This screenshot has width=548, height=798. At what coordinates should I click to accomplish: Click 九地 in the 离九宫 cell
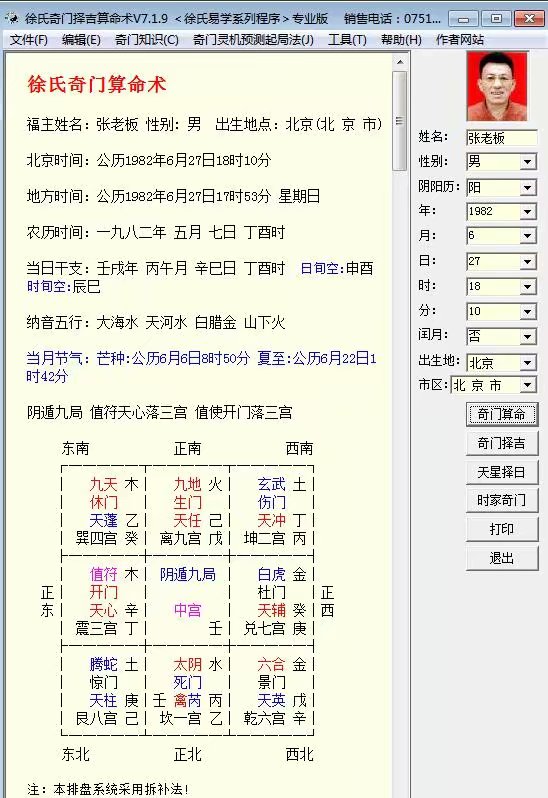click(188, 484)
